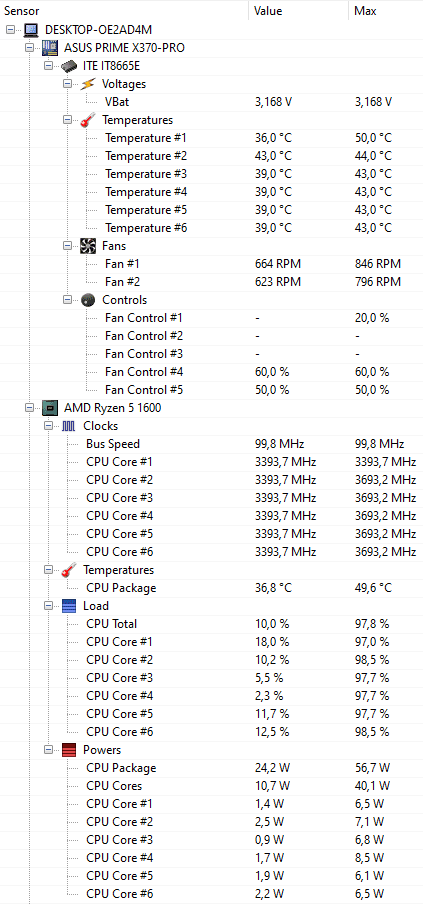Collapse the AMD Ryzen 5 1600 node

point(29,408)
